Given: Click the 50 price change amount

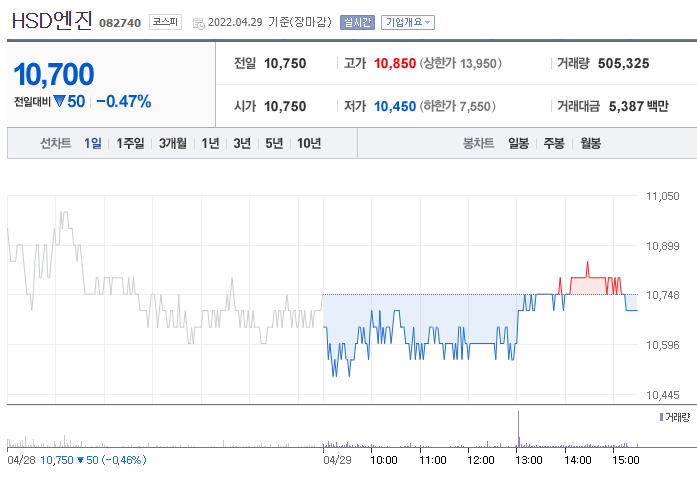Looking at the screenshot, I should [76, 101].
